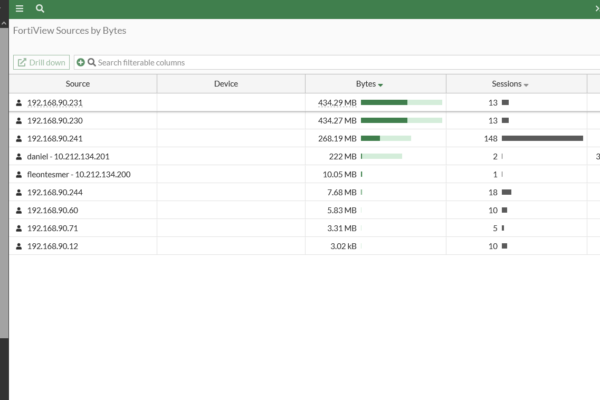The width and height of the screenshot is (600, 400).
Task: Click the user icon beside 192.168.90.231
Action: pyautogui.click(x=18, y=103)
